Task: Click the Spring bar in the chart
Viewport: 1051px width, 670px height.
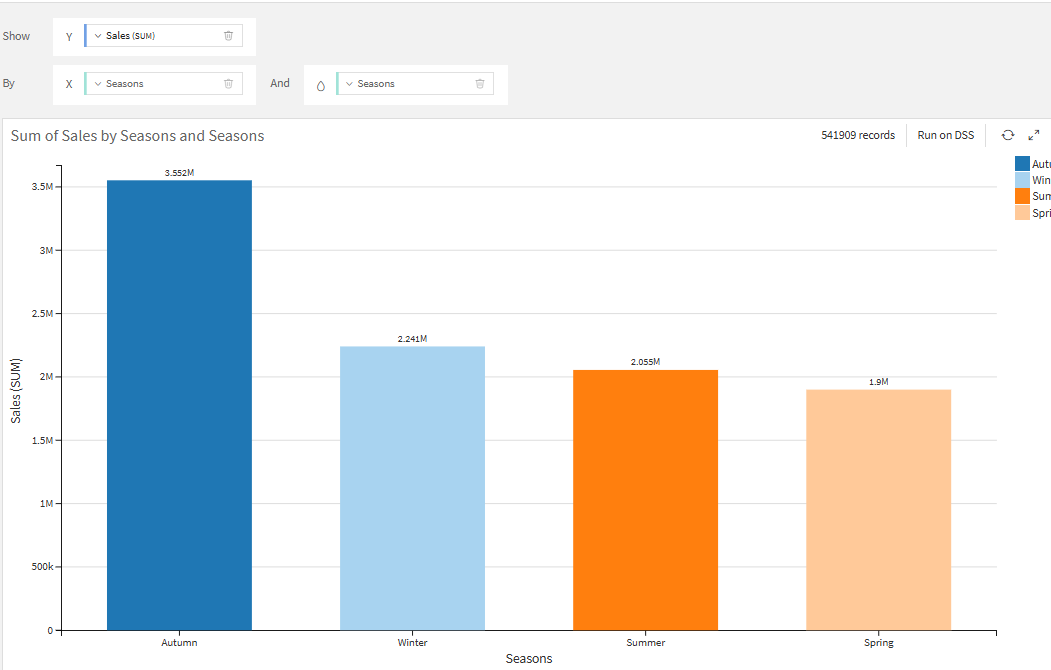Action: coord(879,510)
